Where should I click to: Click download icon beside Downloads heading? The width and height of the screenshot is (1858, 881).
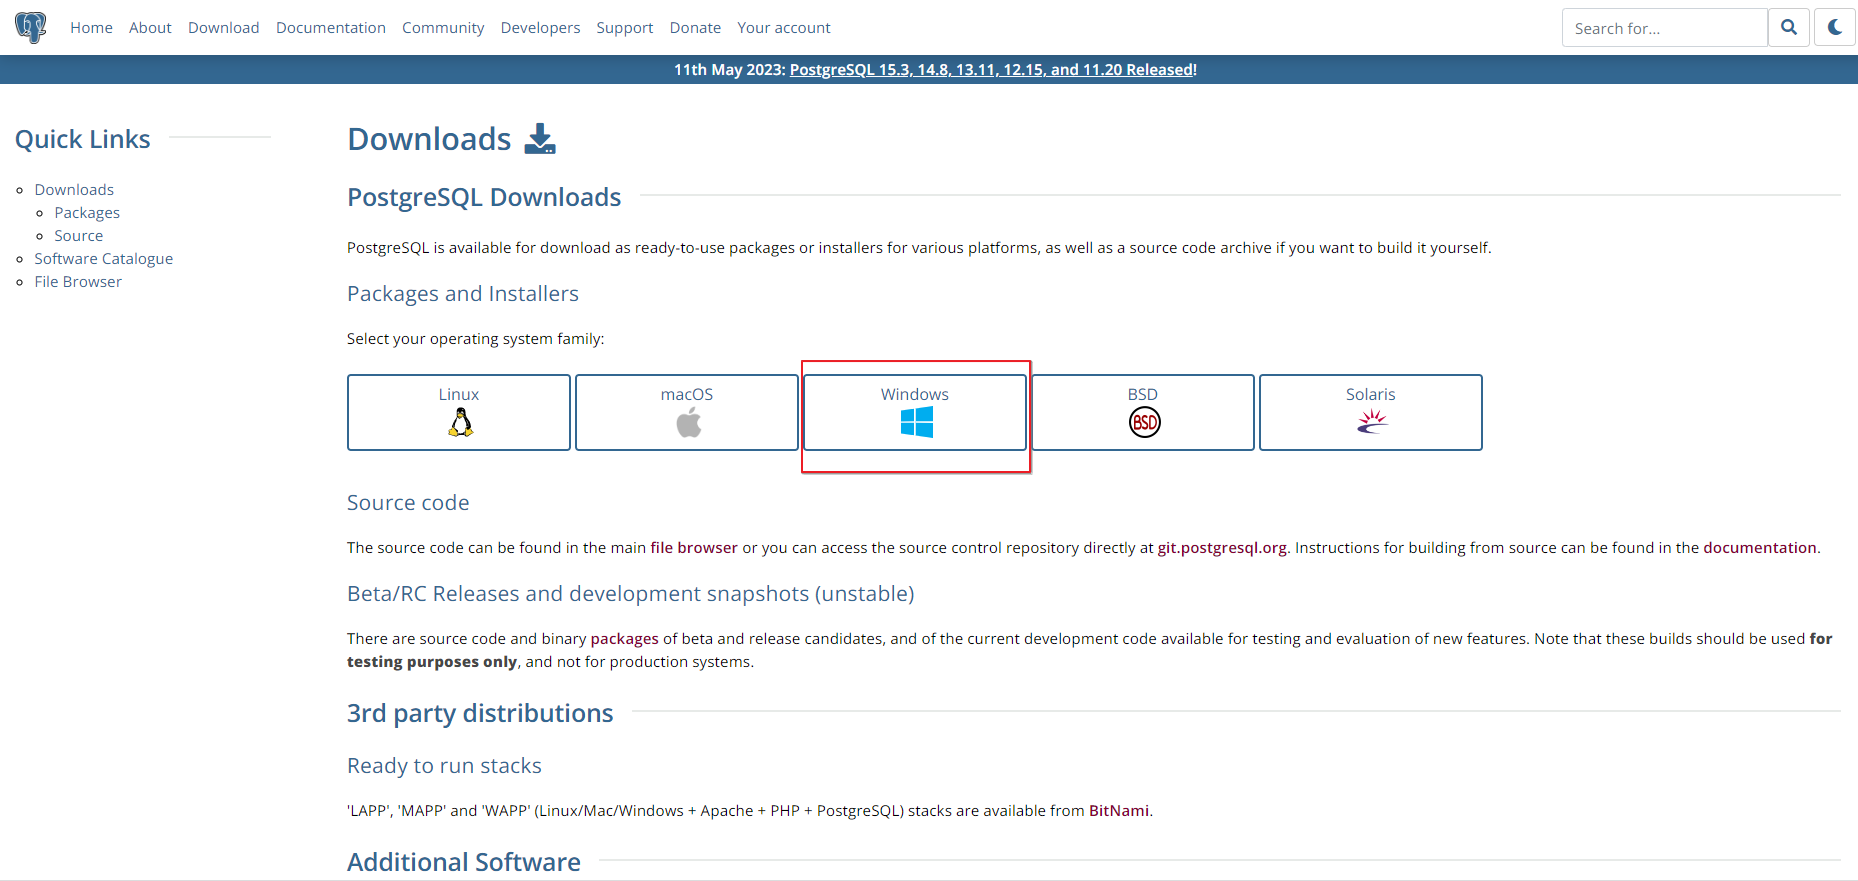540,139
